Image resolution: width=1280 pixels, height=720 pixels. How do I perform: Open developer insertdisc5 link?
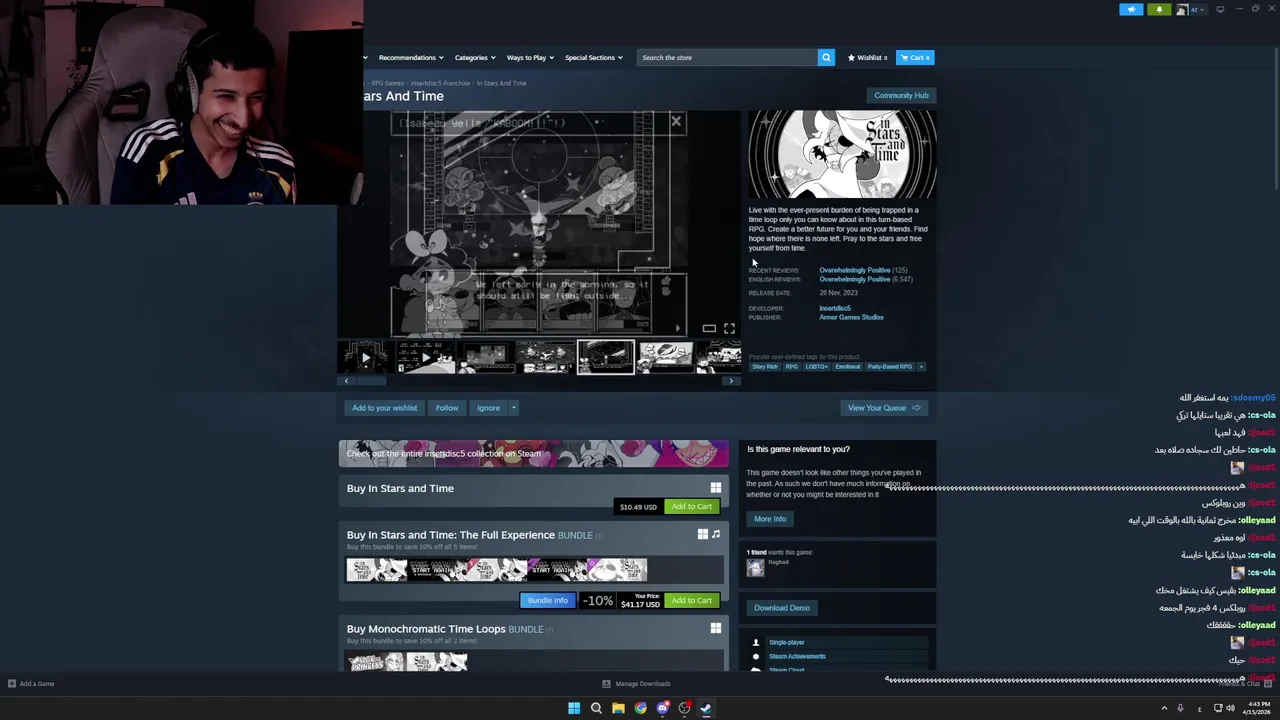835,308
